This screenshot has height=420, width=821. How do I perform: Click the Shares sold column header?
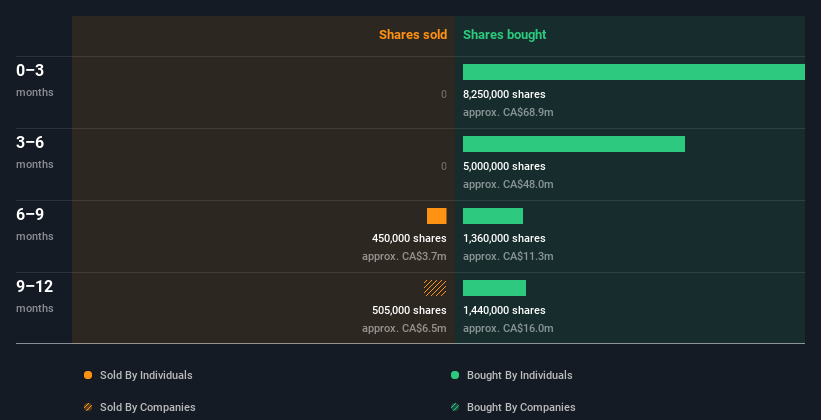[x=412, y=35]
